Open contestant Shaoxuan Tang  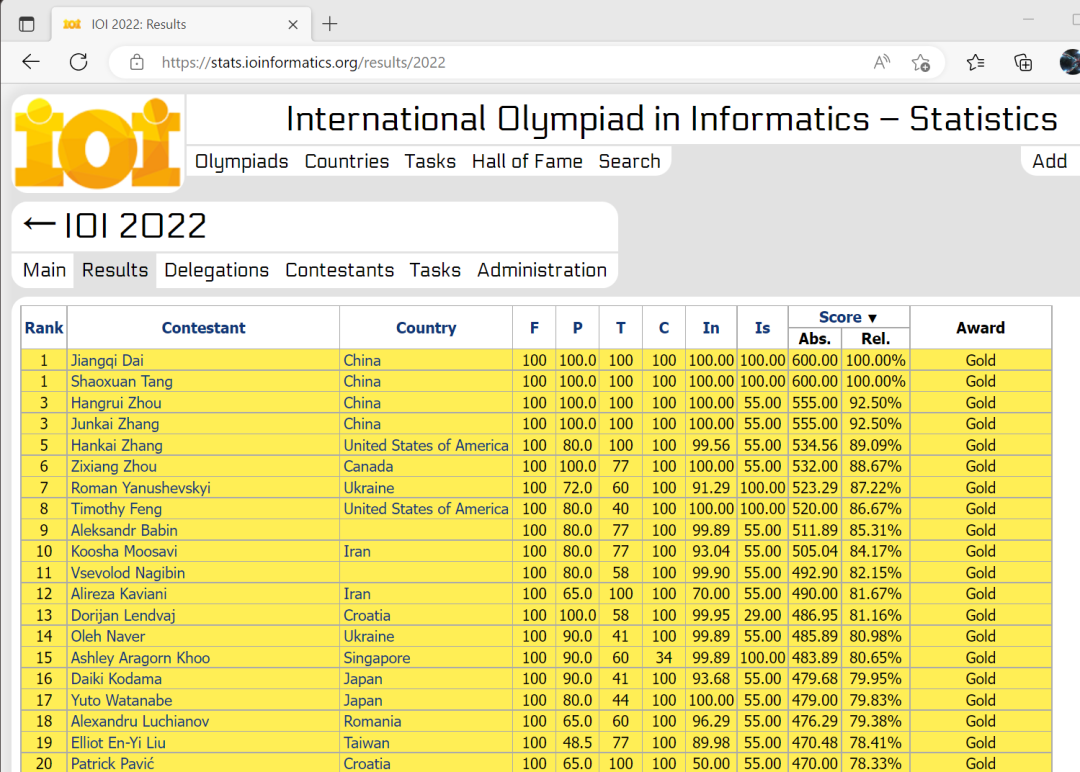pyautogui.click(x=121, y=382)
